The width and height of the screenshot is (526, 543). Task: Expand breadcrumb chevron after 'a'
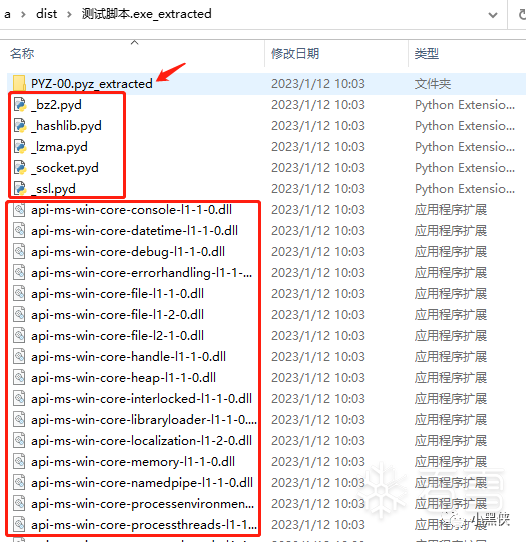pos(23,15)
